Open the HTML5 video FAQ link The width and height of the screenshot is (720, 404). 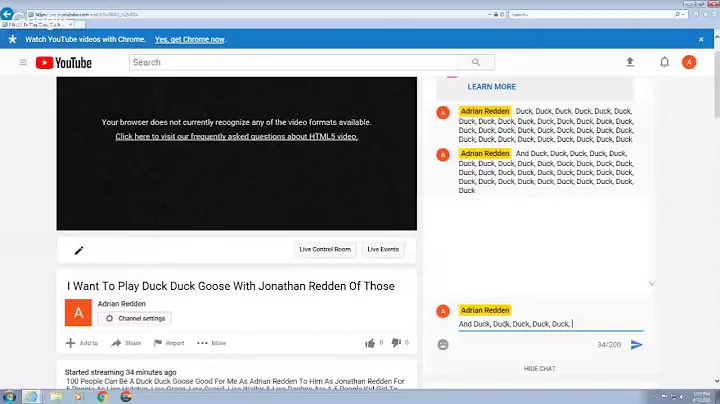[x=236, y=136]
